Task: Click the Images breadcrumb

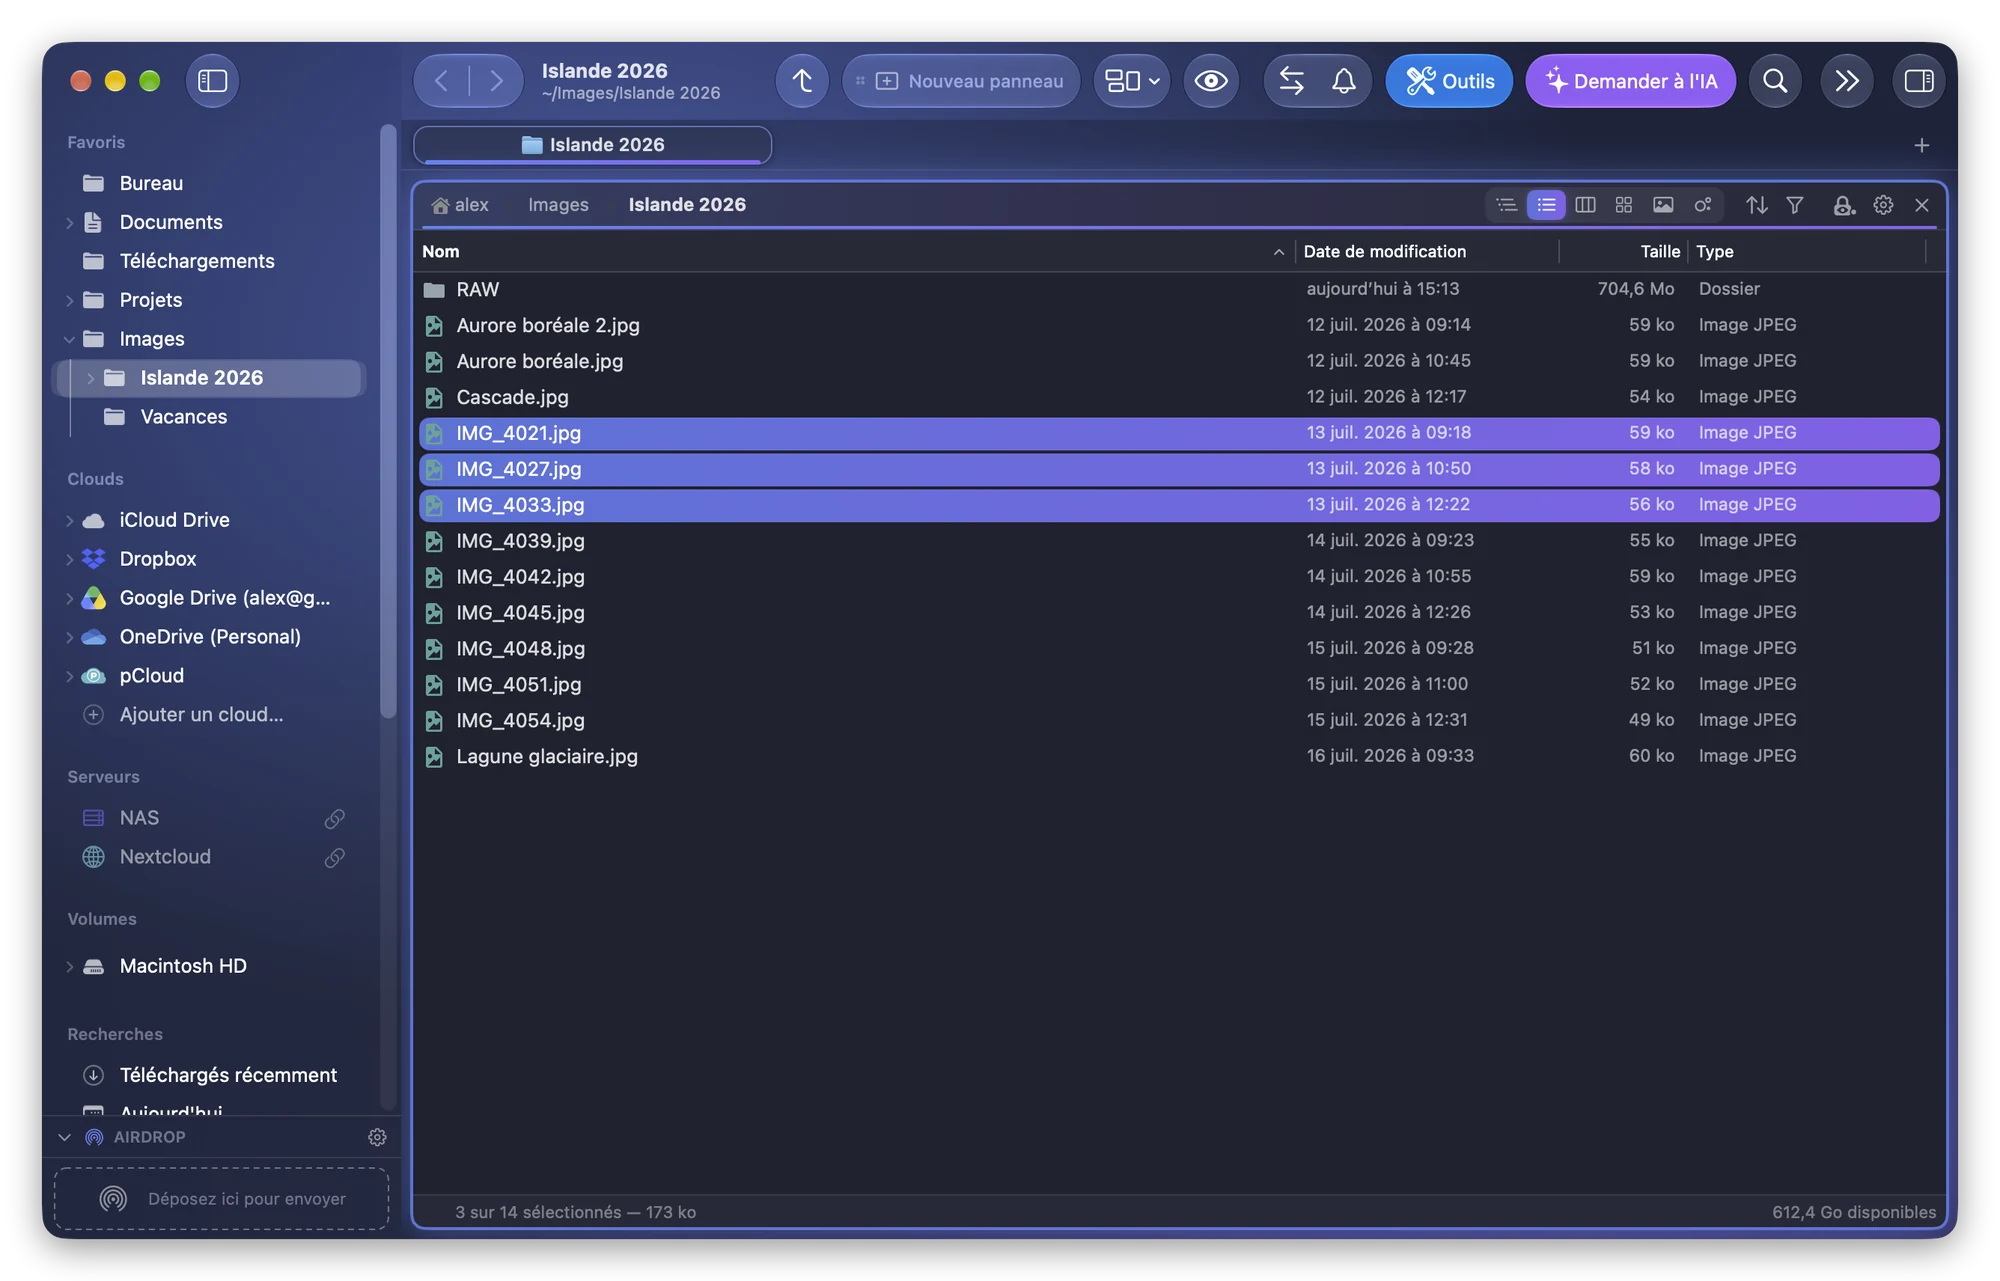Action: point(558,205)
